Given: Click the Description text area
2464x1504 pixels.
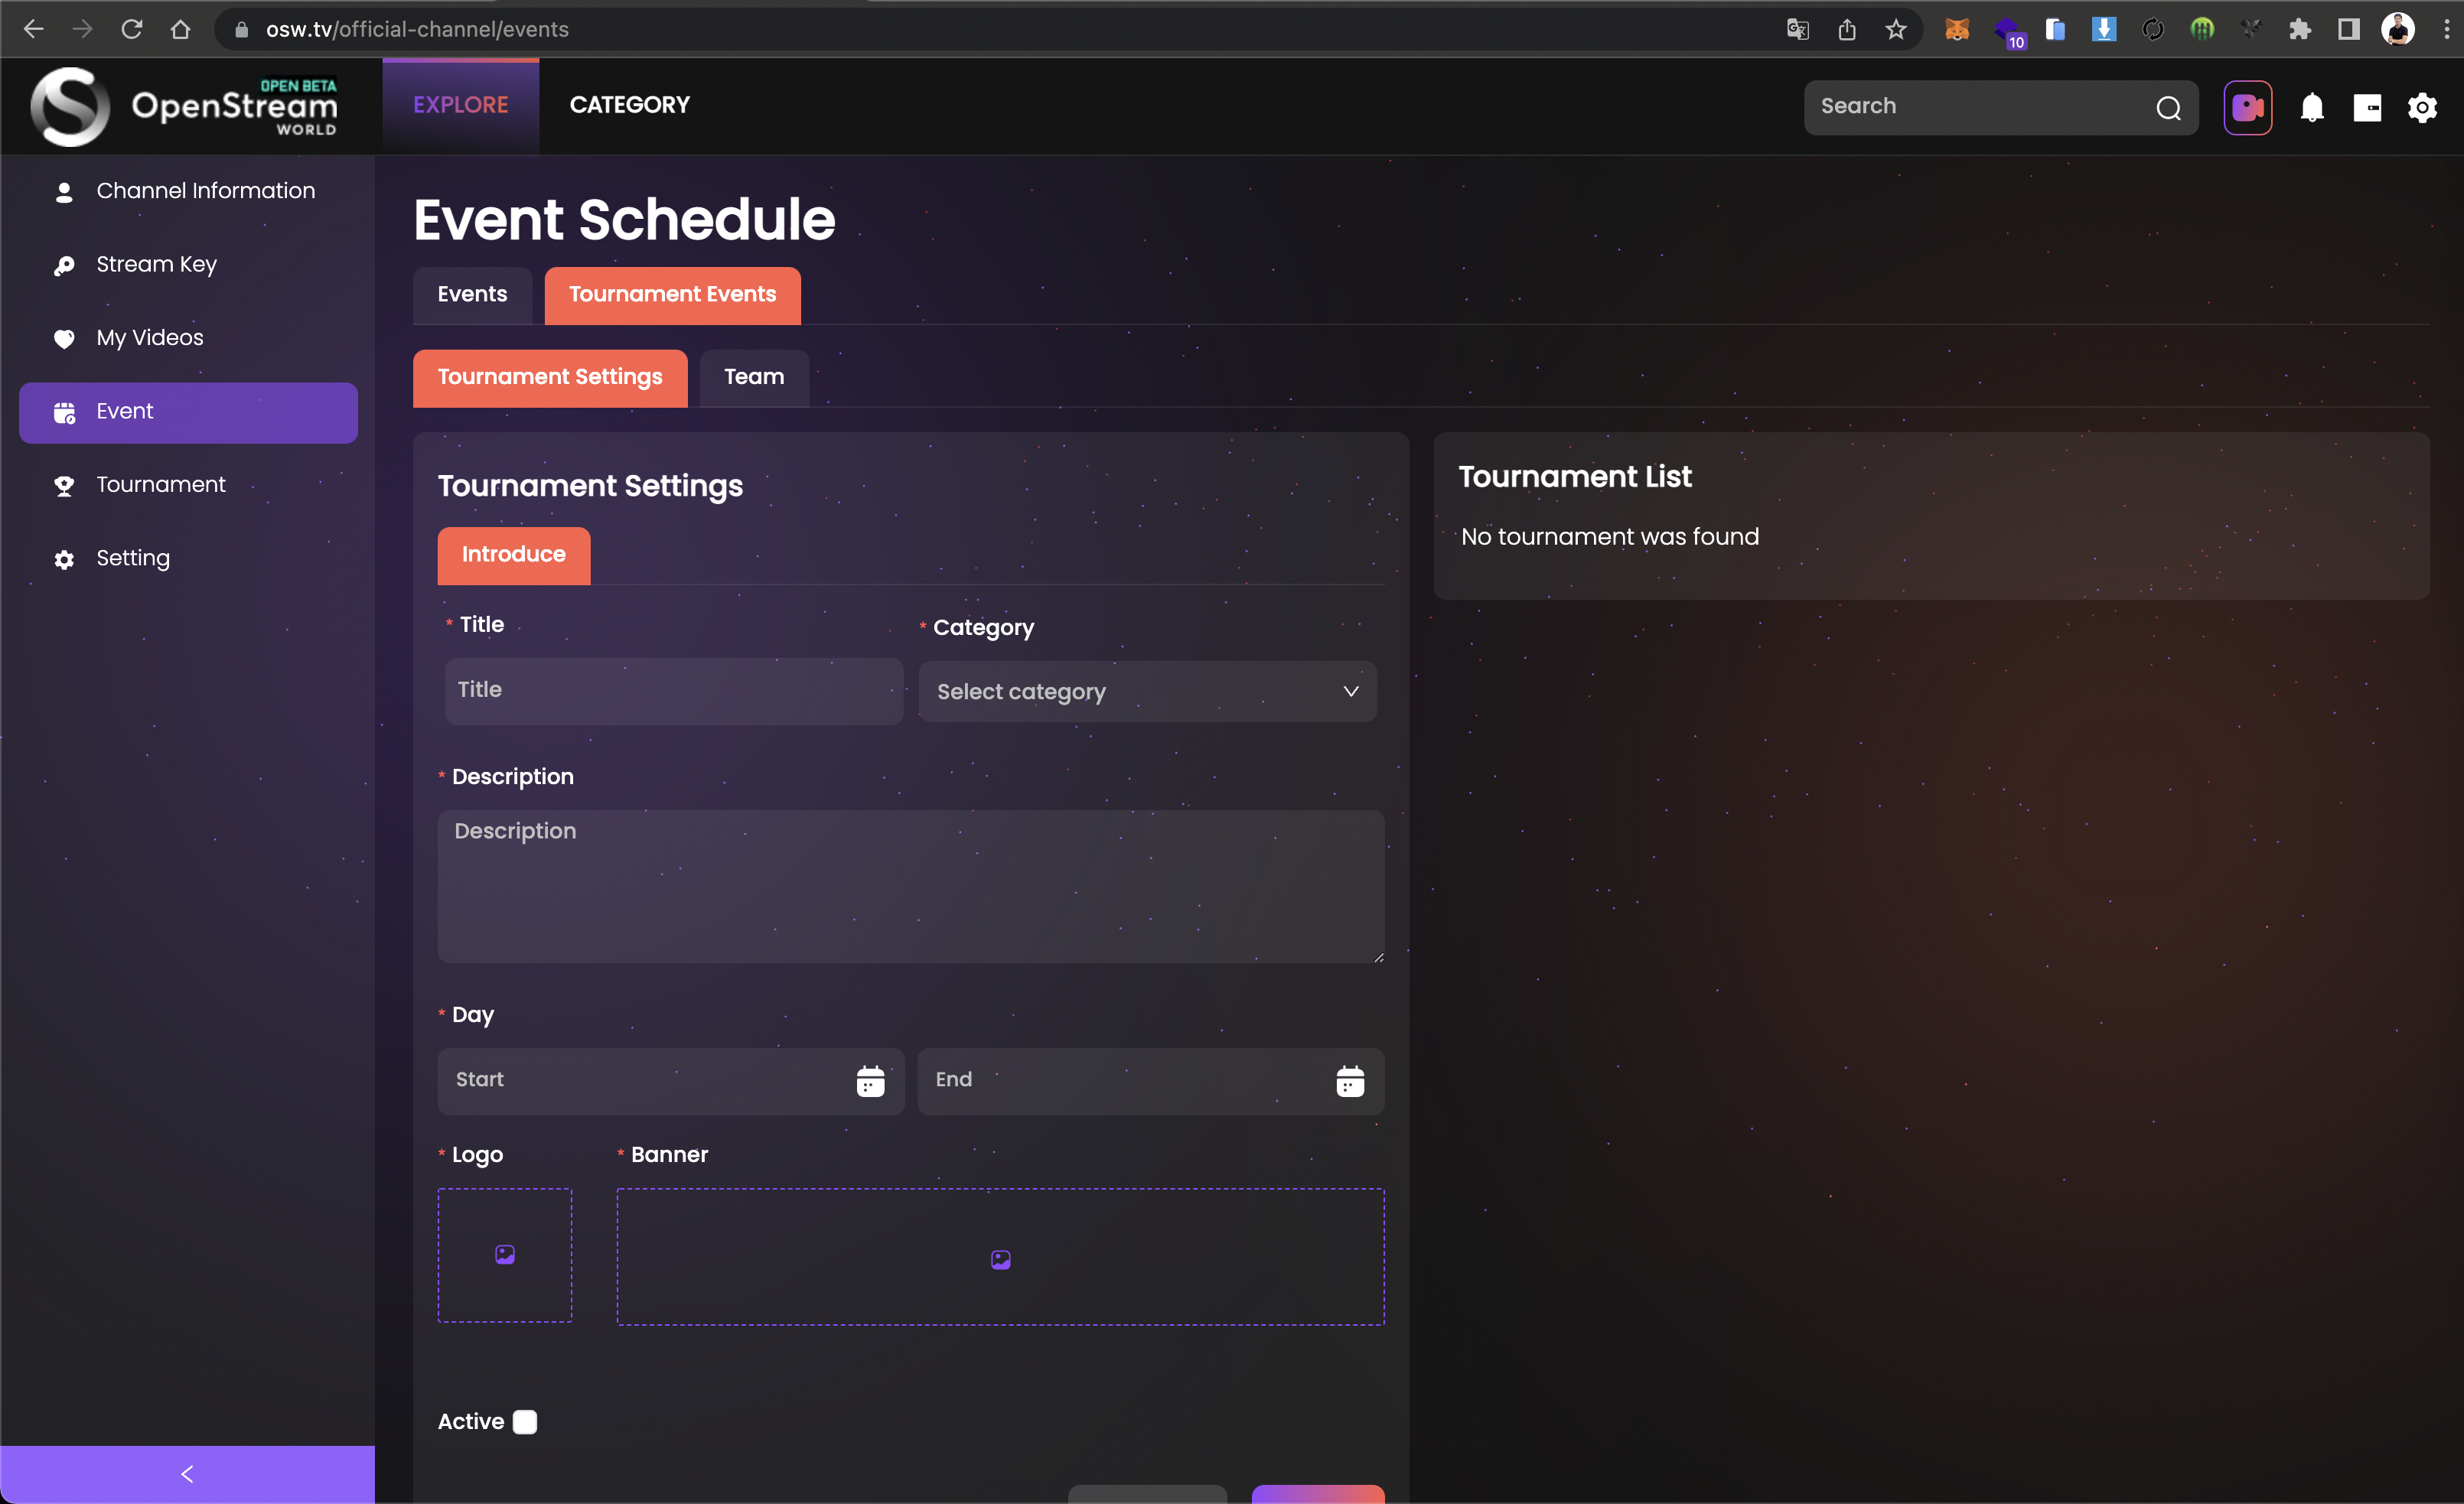Looking at the screenshot, I should (x=911, y=887).
